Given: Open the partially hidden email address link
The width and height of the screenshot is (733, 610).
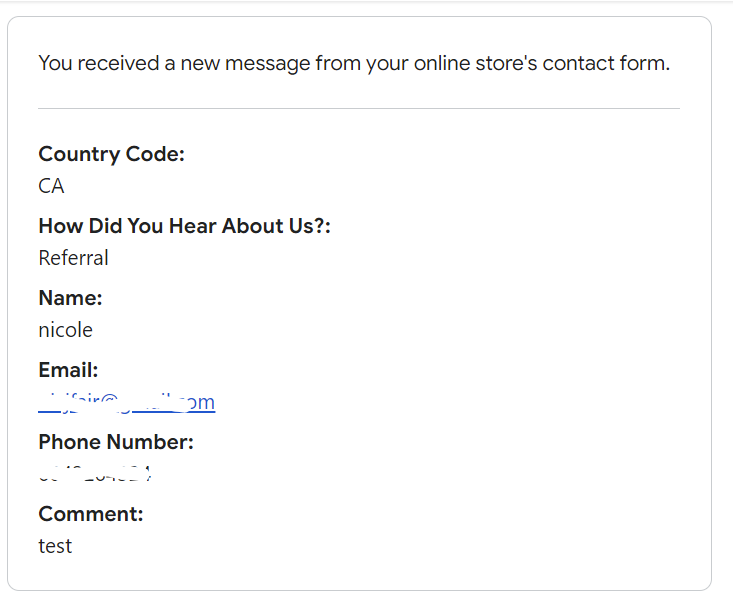Looking at the screenshot, I should [127, 402].
